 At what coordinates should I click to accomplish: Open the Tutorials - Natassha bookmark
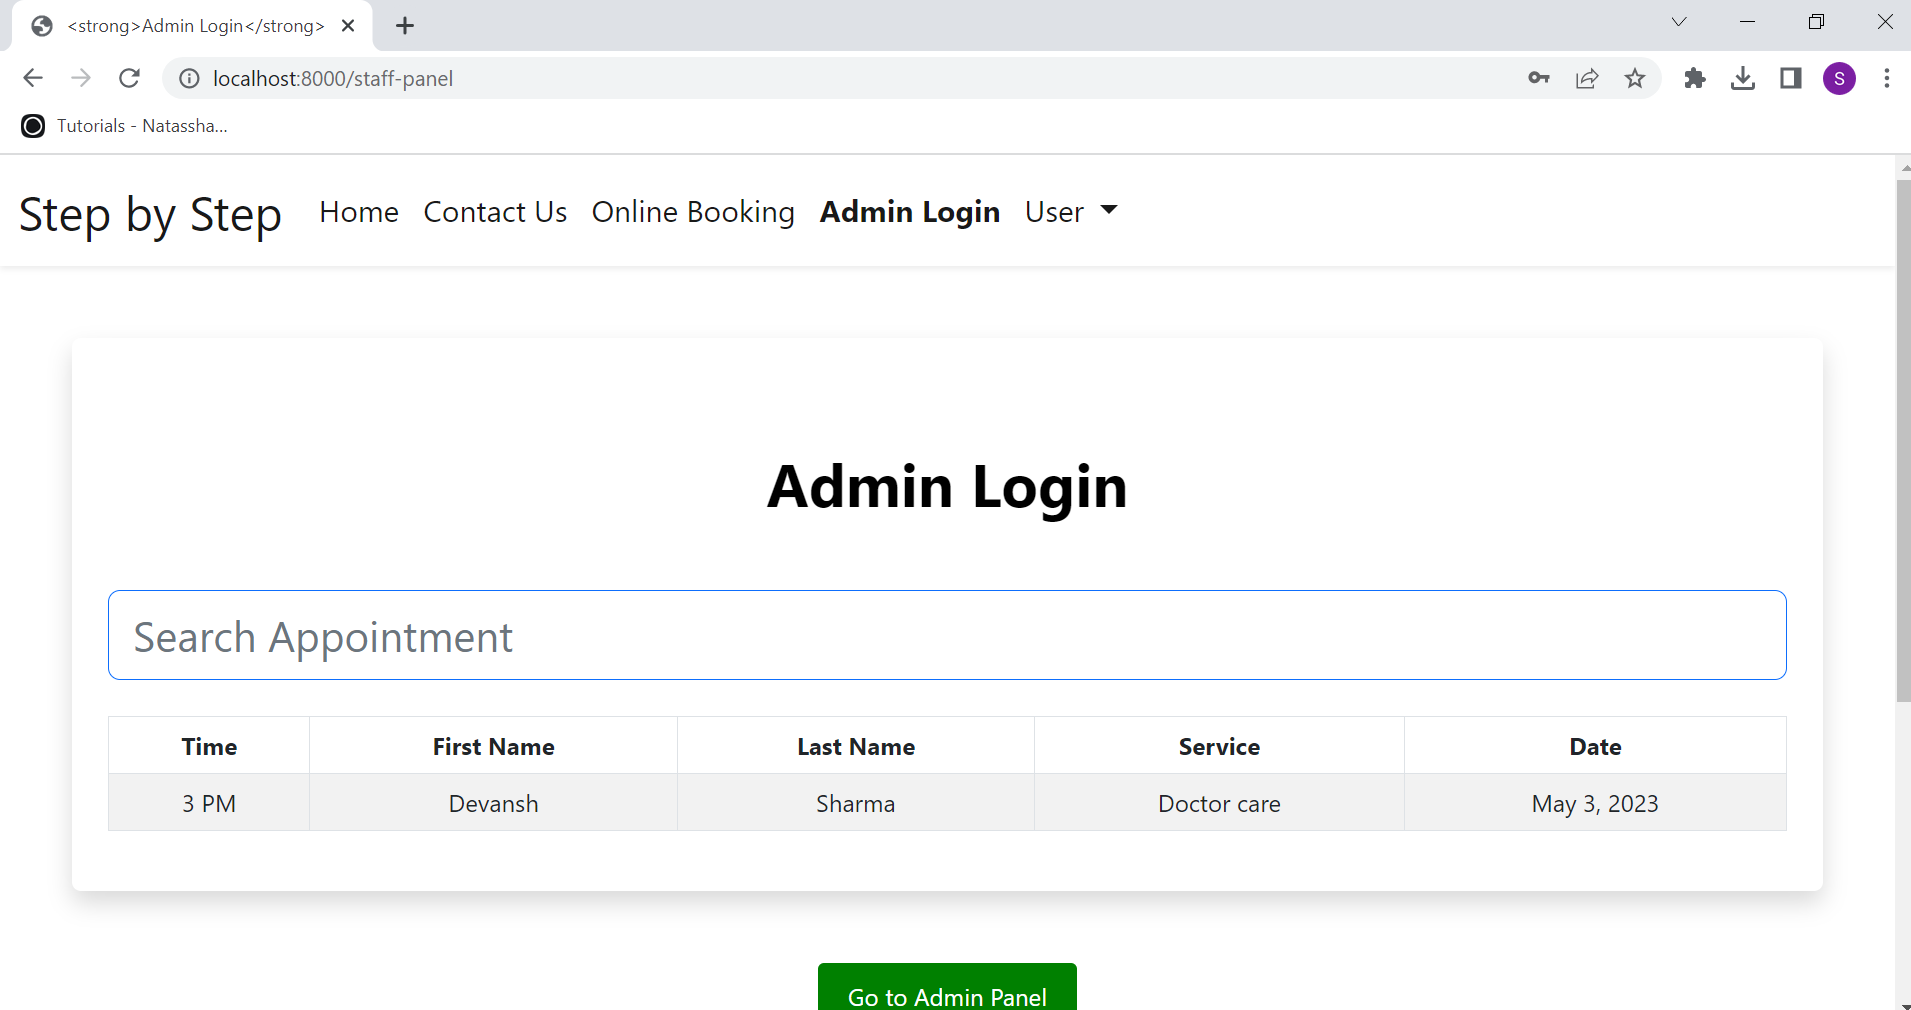(x=124, y=126)
